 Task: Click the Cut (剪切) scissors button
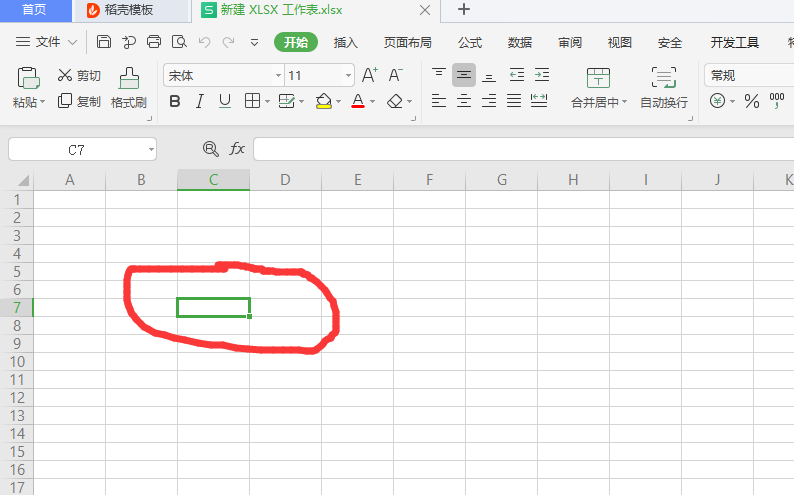tap(80, 75)
